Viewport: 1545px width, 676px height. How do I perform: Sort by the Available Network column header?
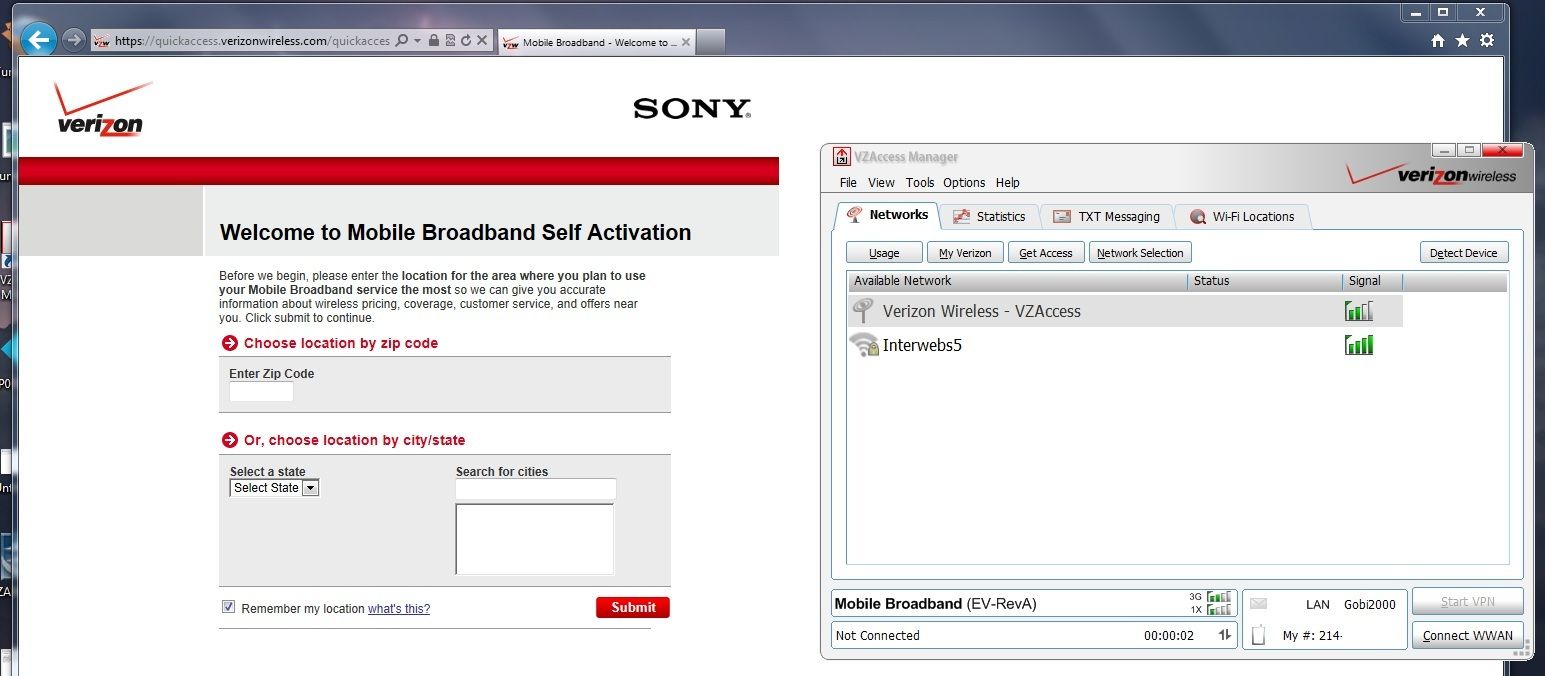(1017, 281)
